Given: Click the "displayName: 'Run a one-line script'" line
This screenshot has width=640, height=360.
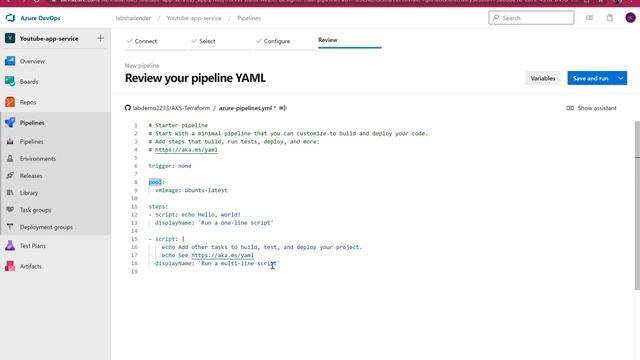Looking at the screenshot, I should [214, 223].
